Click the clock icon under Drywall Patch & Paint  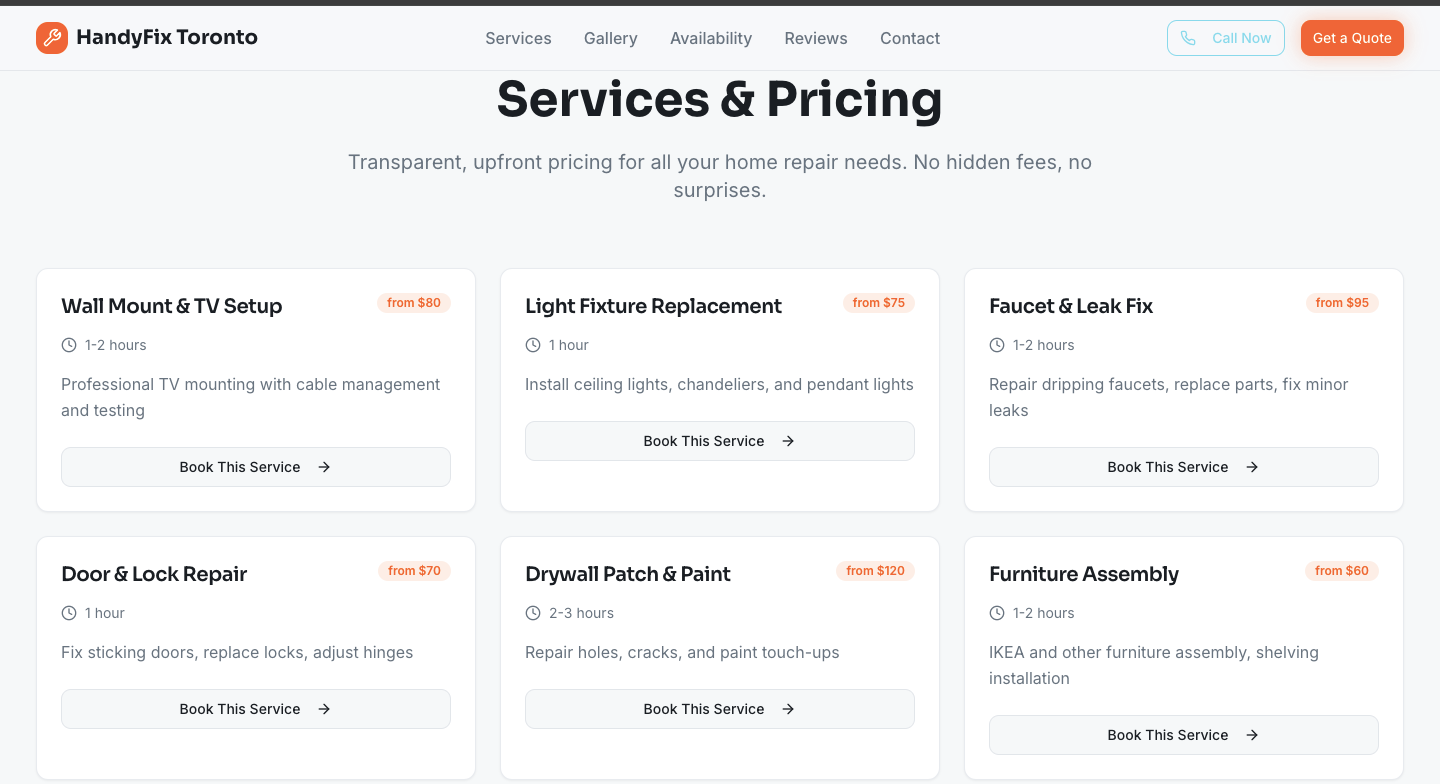[533, 613]
